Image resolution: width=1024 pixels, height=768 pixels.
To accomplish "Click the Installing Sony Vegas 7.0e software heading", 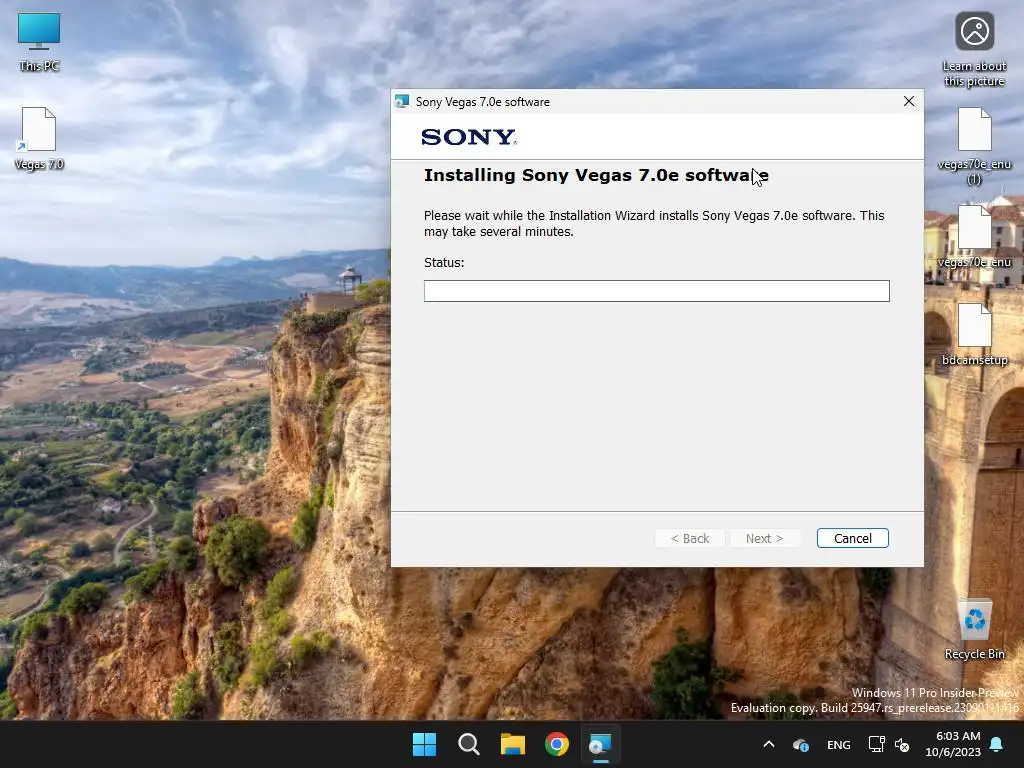I will point(596,175).
